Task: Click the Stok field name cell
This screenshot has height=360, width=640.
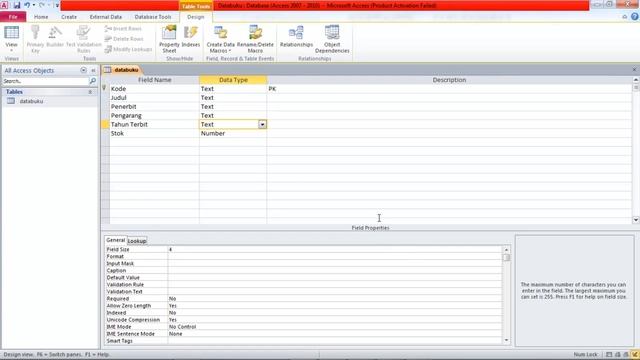Action: [154, 133]
